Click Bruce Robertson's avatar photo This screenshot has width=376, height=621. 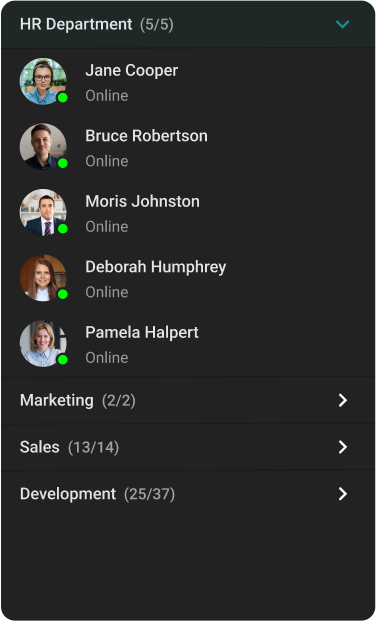click(x=43, y=147)
